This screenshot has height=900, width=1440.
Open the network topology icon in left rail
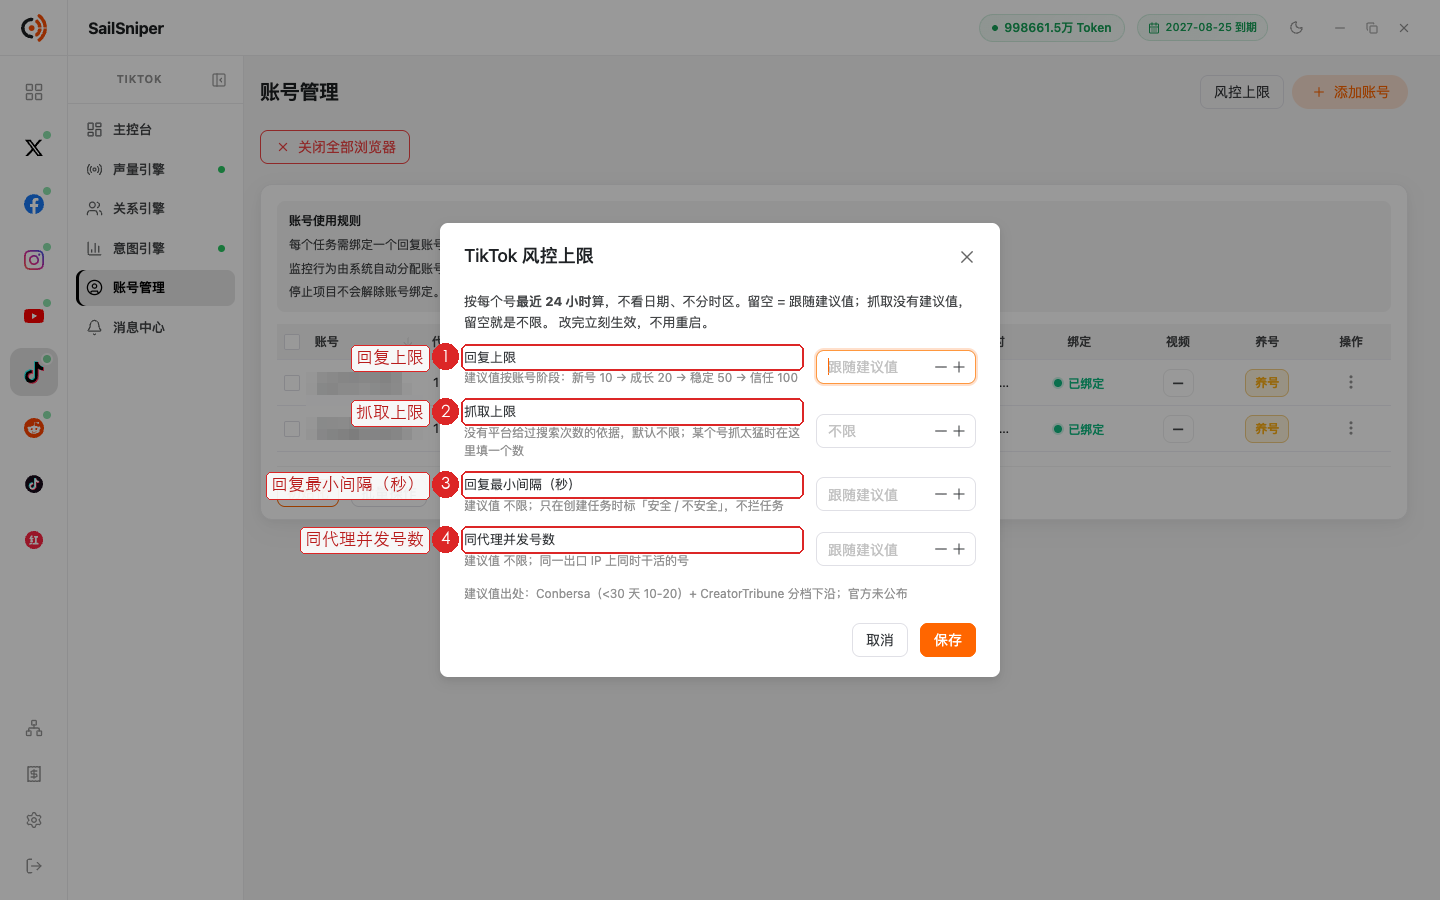(x=34, y=728)
